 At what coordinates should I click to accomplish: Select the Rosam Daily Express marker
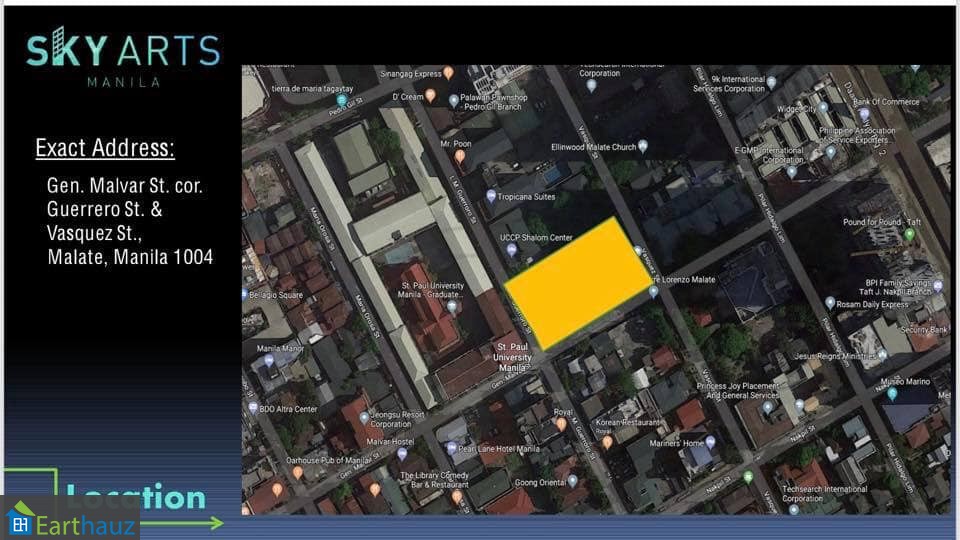tap(830, 303)
